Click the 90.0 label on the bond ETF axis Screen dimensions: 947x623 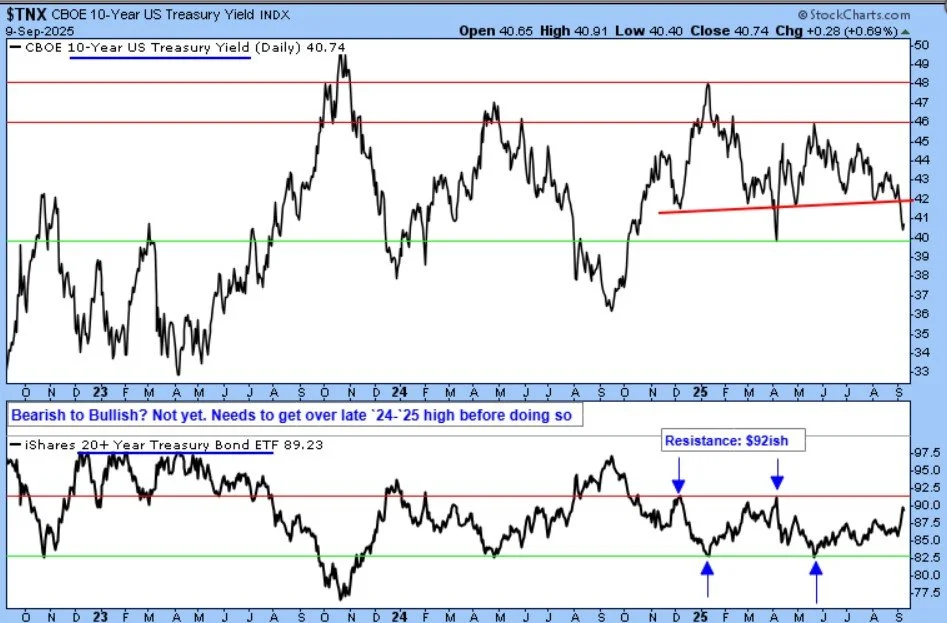(927, 505)
